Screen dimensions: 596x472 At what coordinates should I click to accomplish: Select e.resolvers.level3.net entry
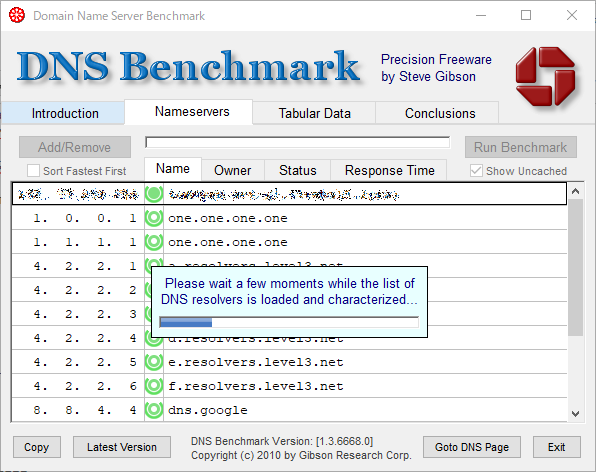(x=289, y=362)
